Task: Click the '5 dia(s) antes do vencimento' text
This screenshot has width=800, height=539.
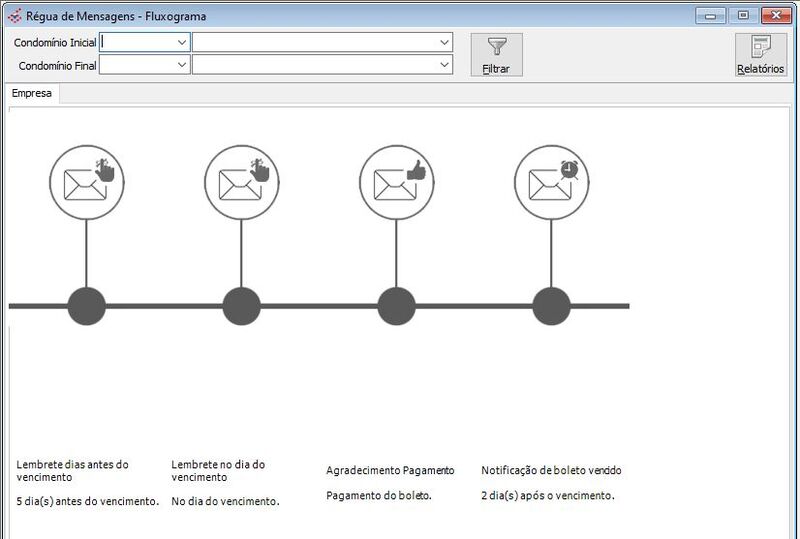Action: click(88, 501)
